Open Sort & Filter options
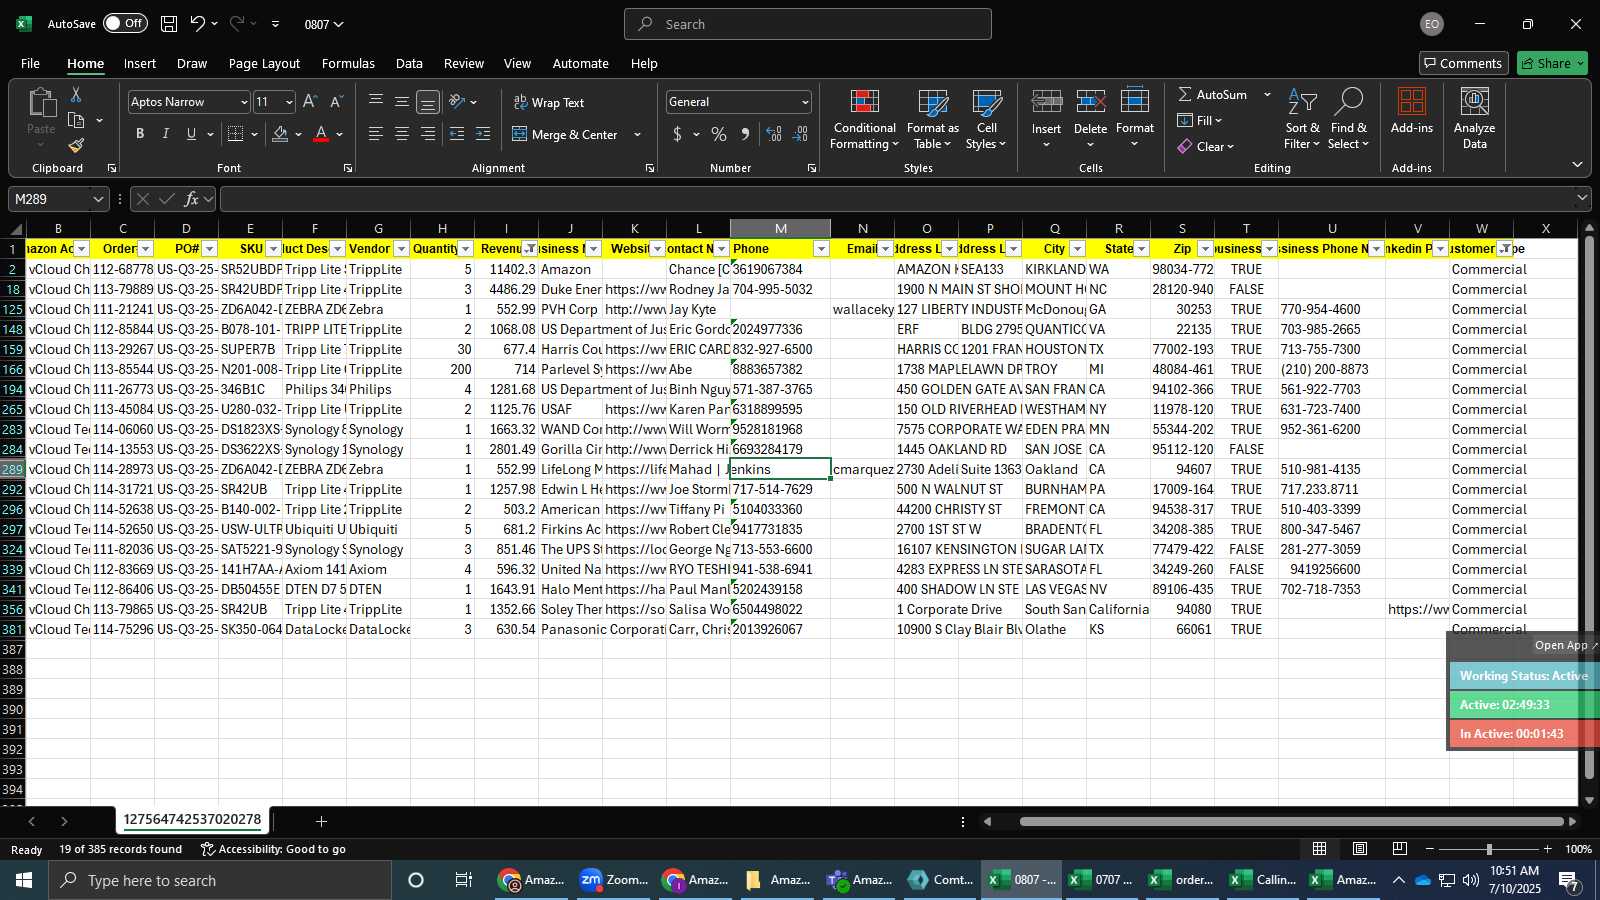The image size is (1600, 900). pos(1302,120)
